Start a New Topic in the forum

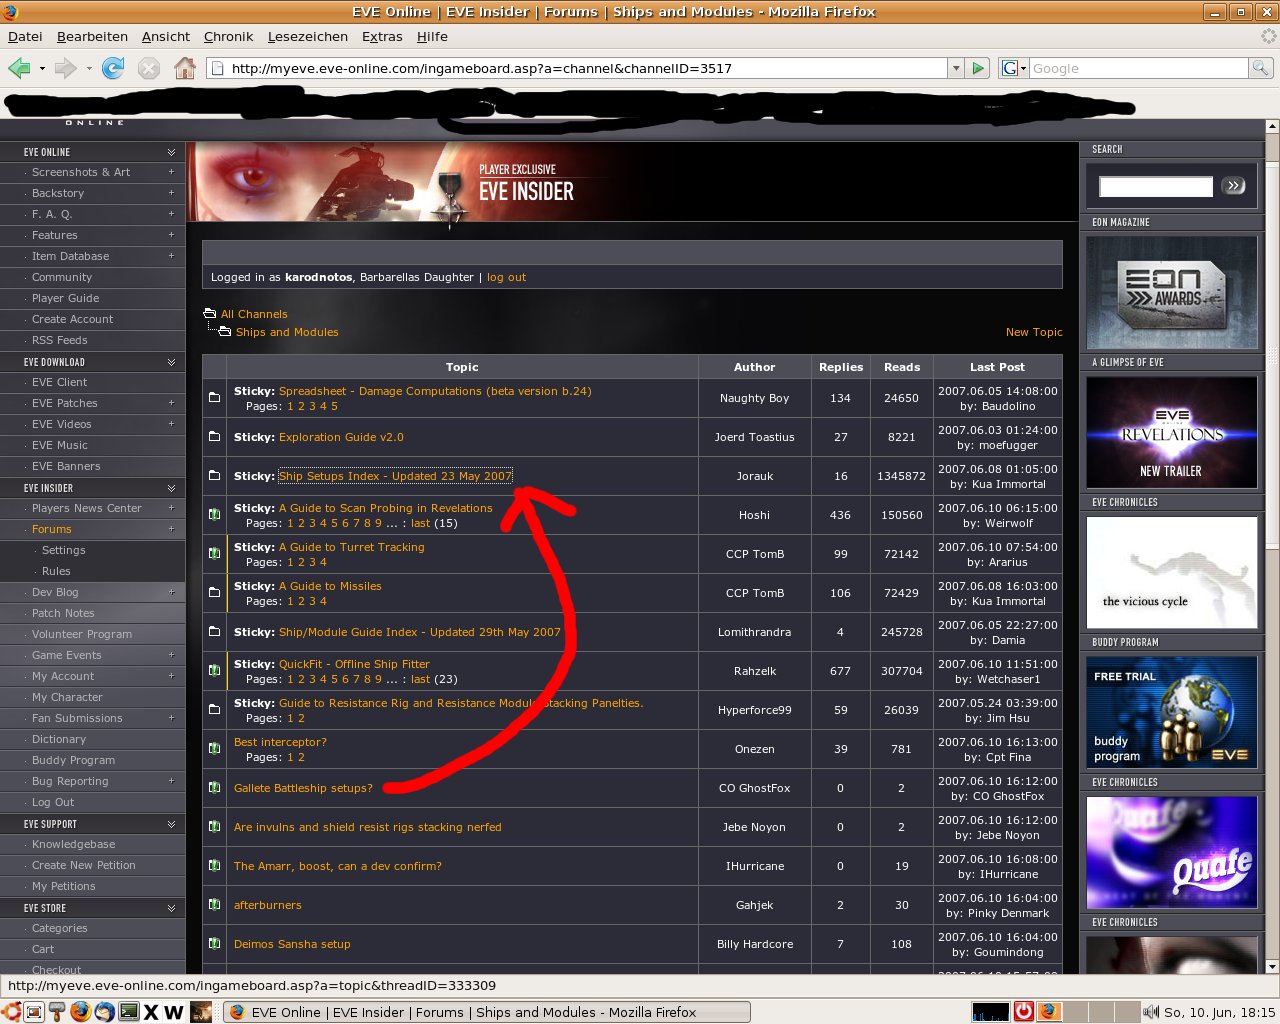pos(1034,332)
